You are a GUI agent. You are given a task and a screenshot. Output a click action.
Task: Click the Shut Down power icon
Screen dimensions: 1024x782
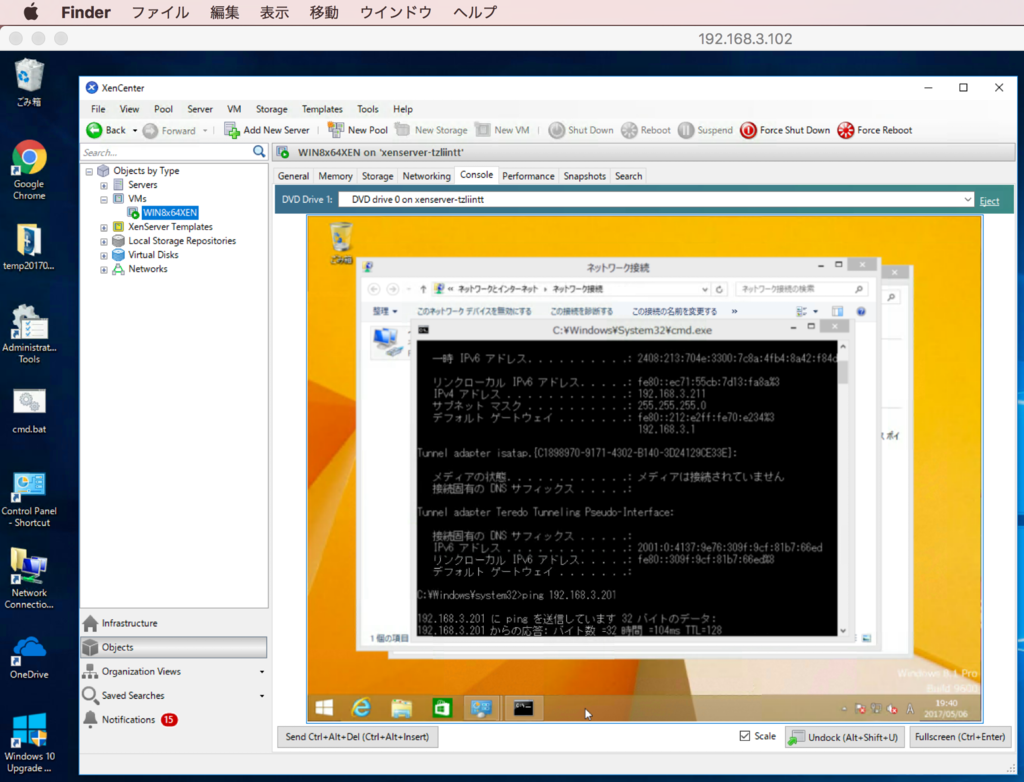(x=556, y=130)
